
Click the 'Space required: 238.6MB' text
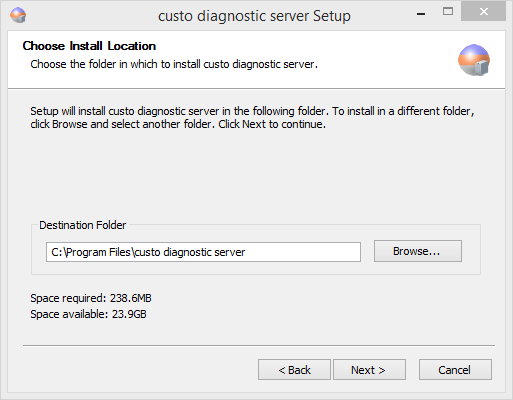tap(91, 298)
